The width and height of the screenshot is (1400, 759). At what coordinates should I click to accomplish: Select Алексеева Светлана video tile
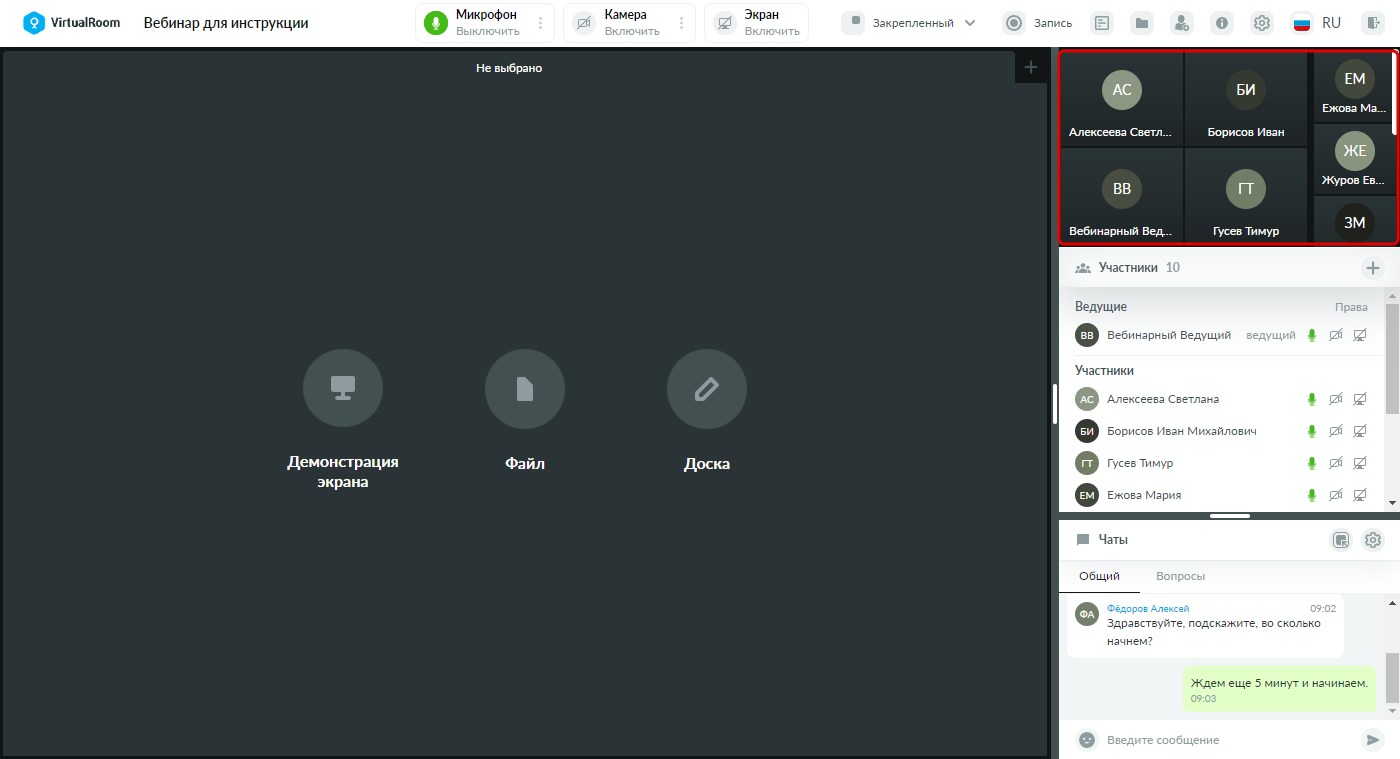click(1121, 99)
